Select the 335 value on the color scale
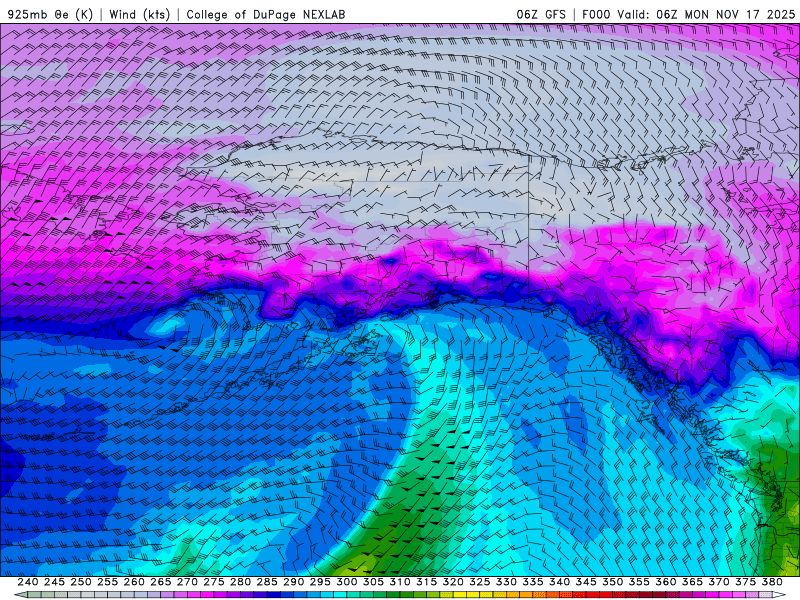Viewport: 800px width, 600px height. [533, 582]
